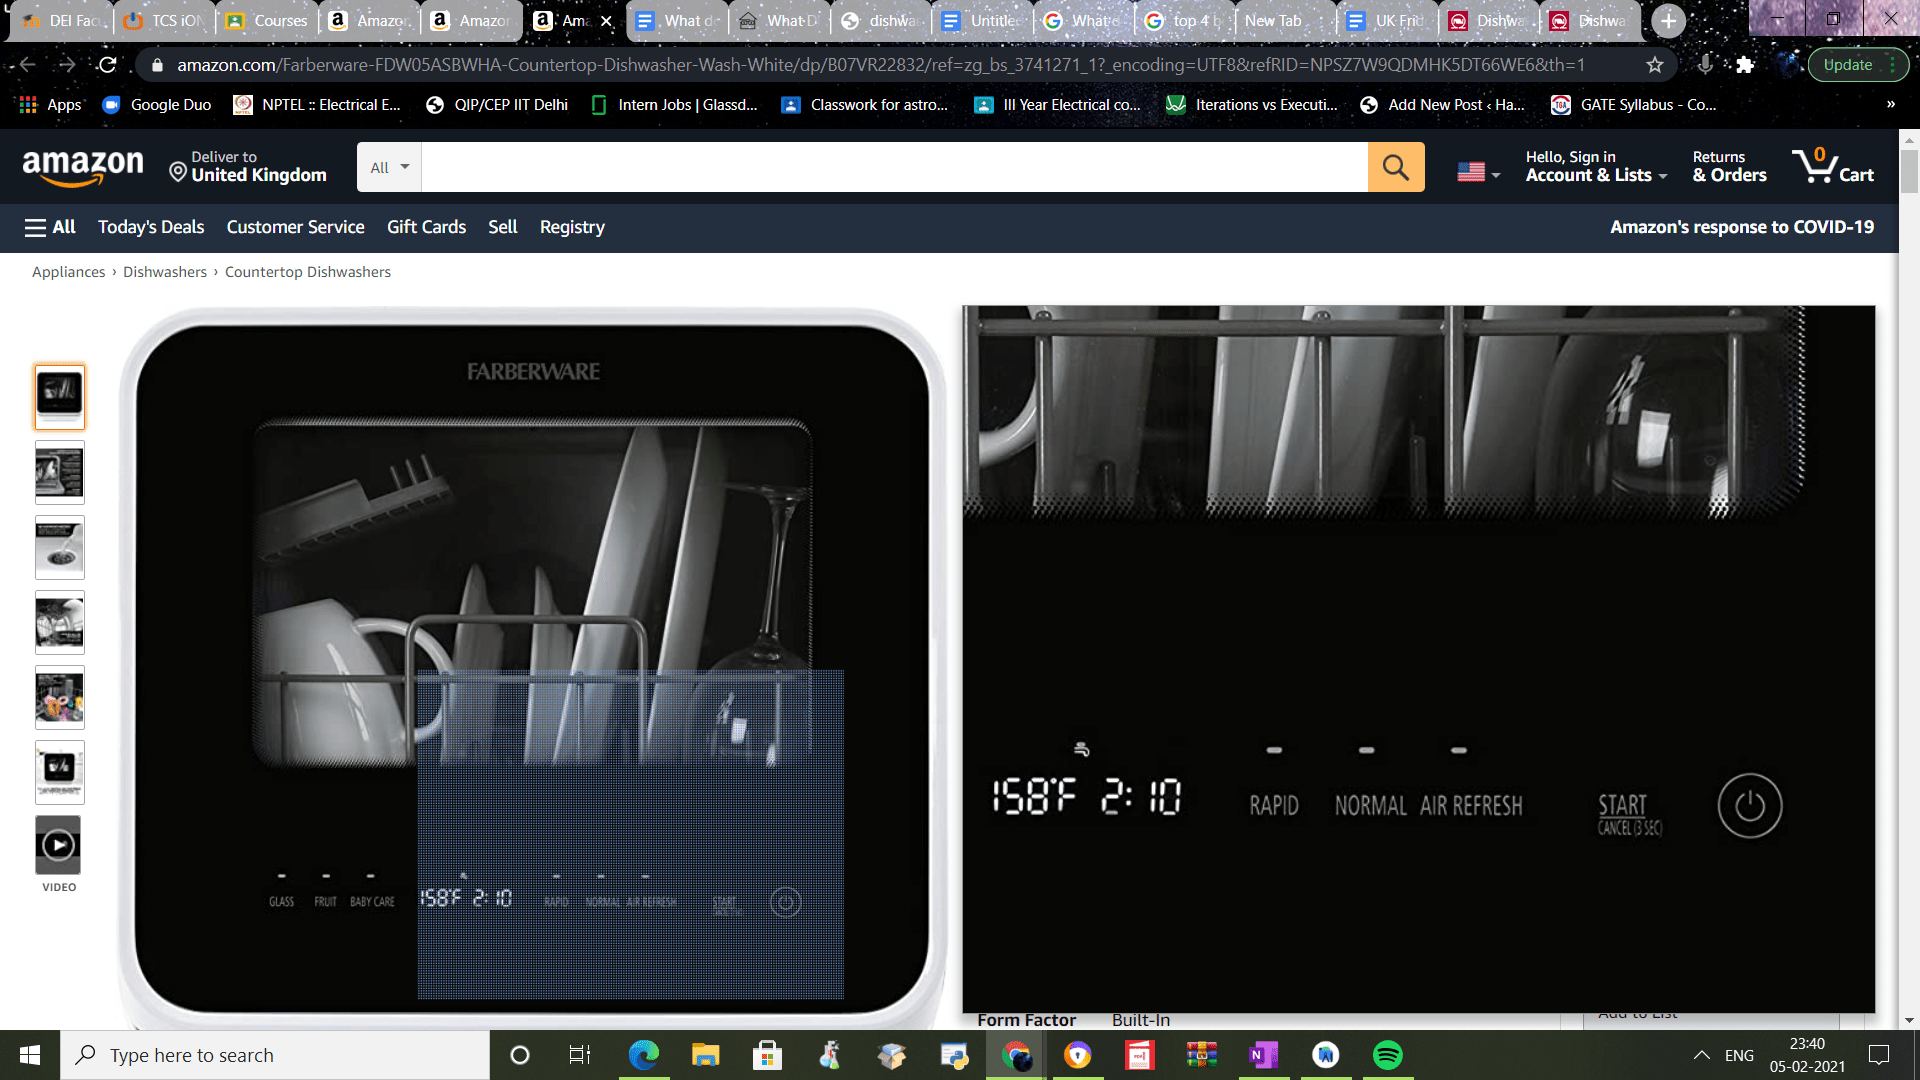Show more bookmarks with the chevron

point(1890,104)
